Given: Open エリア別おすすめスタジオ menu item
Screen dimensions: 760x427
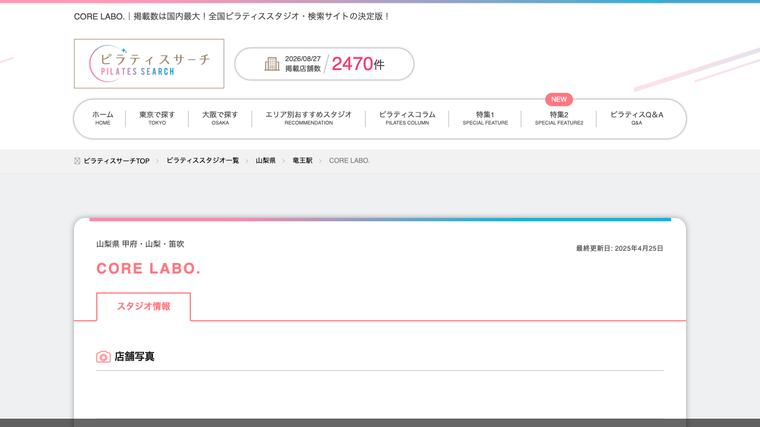Looking at the screenshot, I should [x=308, y=118].
